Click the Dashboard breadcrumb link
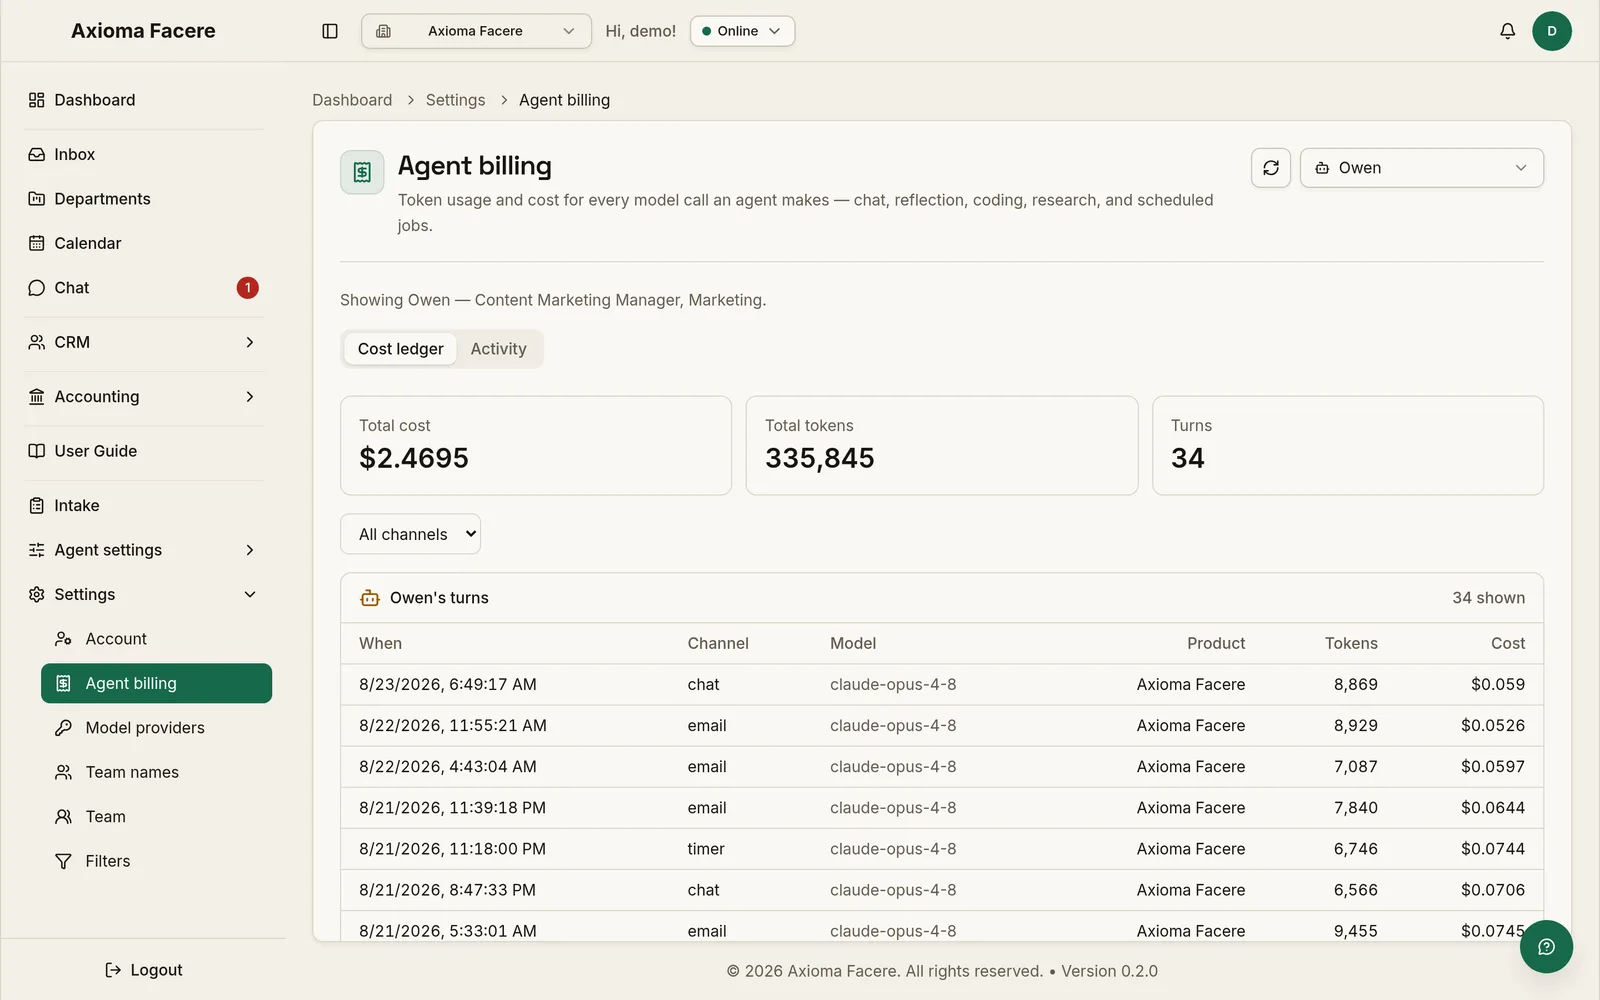1600x1000 pixels. (x=352, y=100)
